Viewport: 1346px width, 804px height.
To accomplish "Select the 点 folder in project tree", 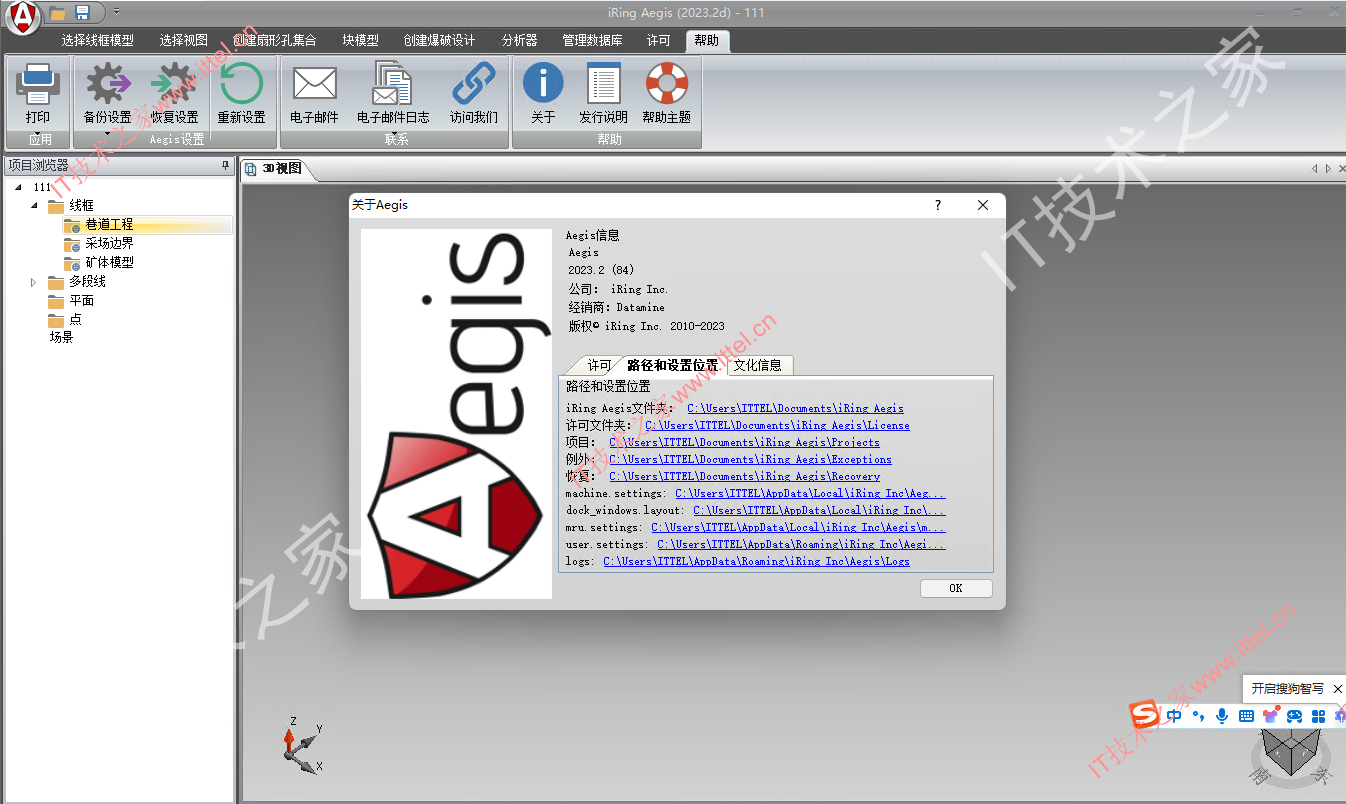I will pos(75,320).
